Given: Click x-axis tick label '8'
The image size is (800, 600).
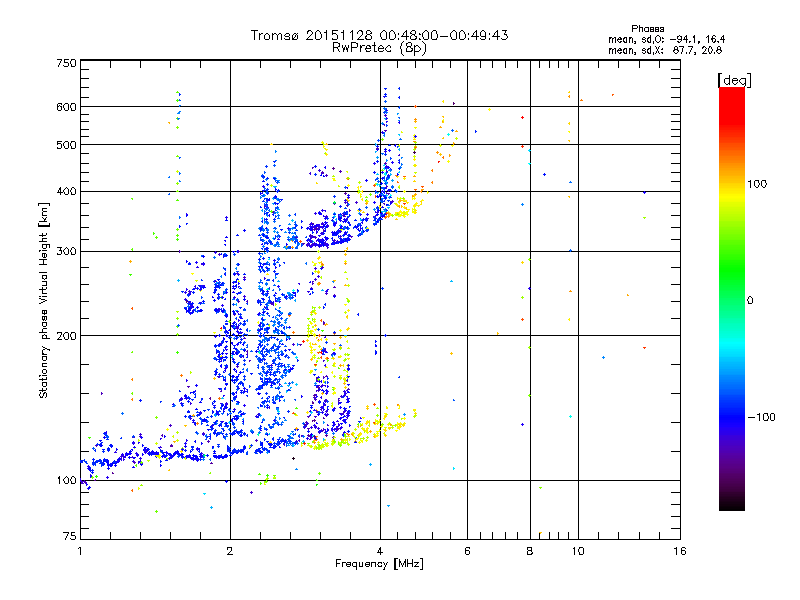Looking at the screenshot, I should click(x=530, y=551).
